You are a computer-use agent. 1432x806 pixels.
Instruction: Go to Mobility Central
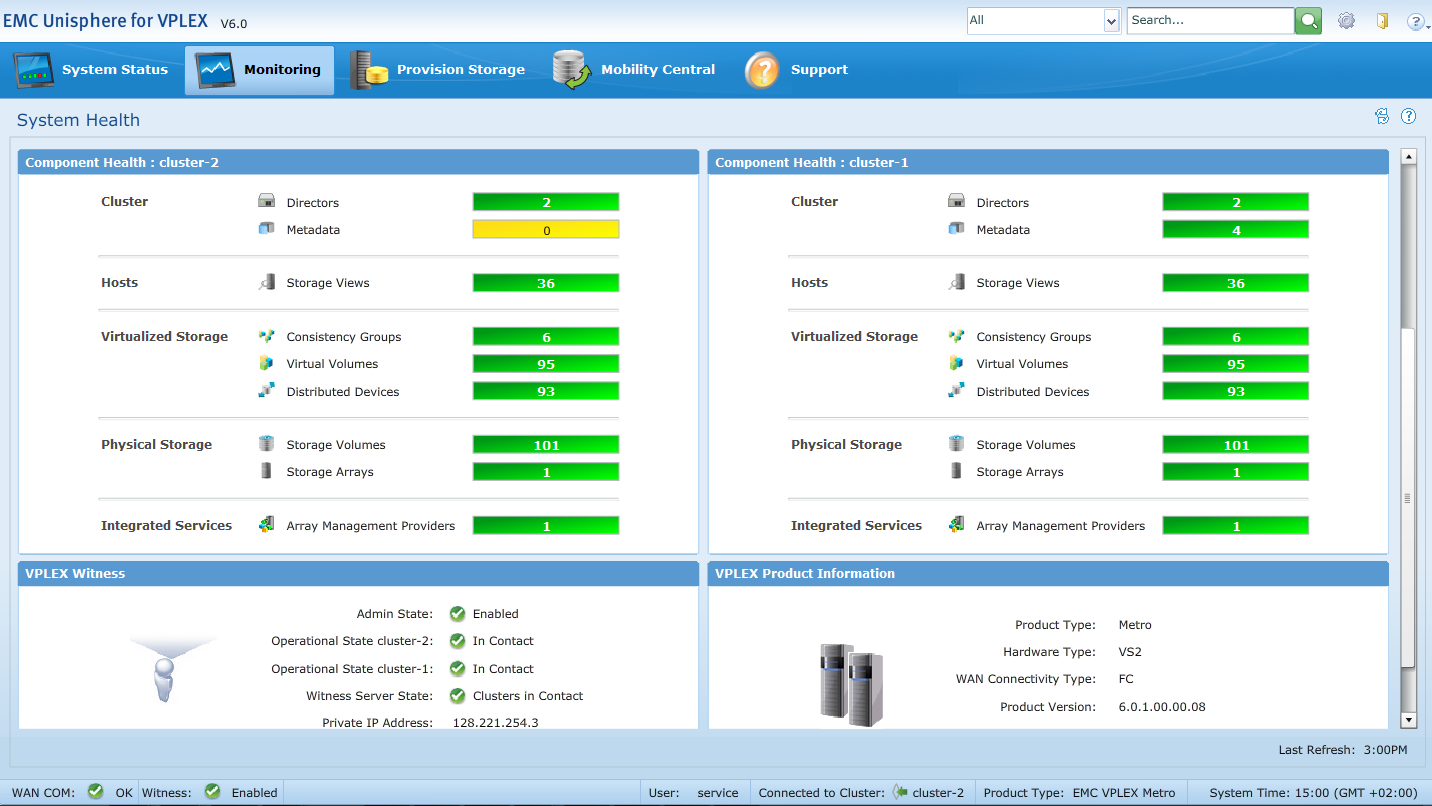[636, 69]
